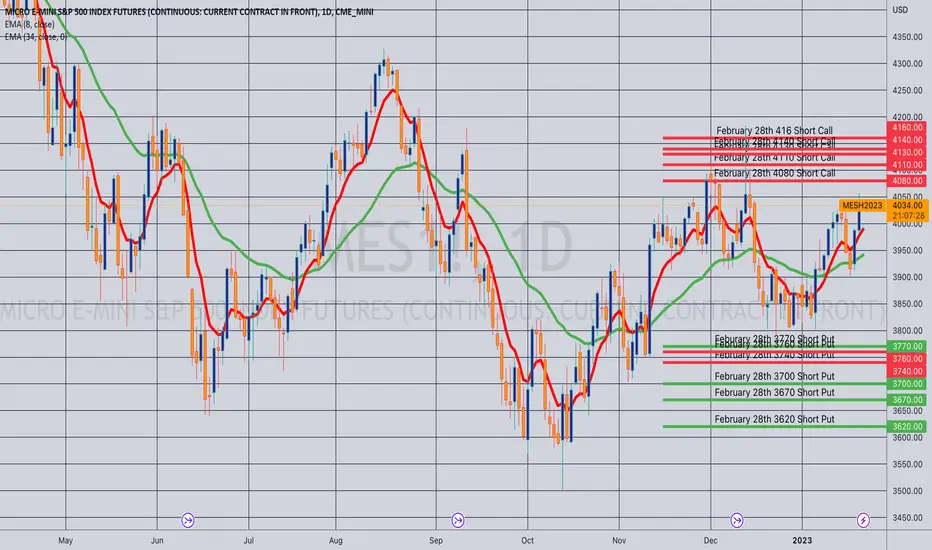The image size is (932, 550).
Task: Click the Jul label on time axis
Action: [248, 540]
